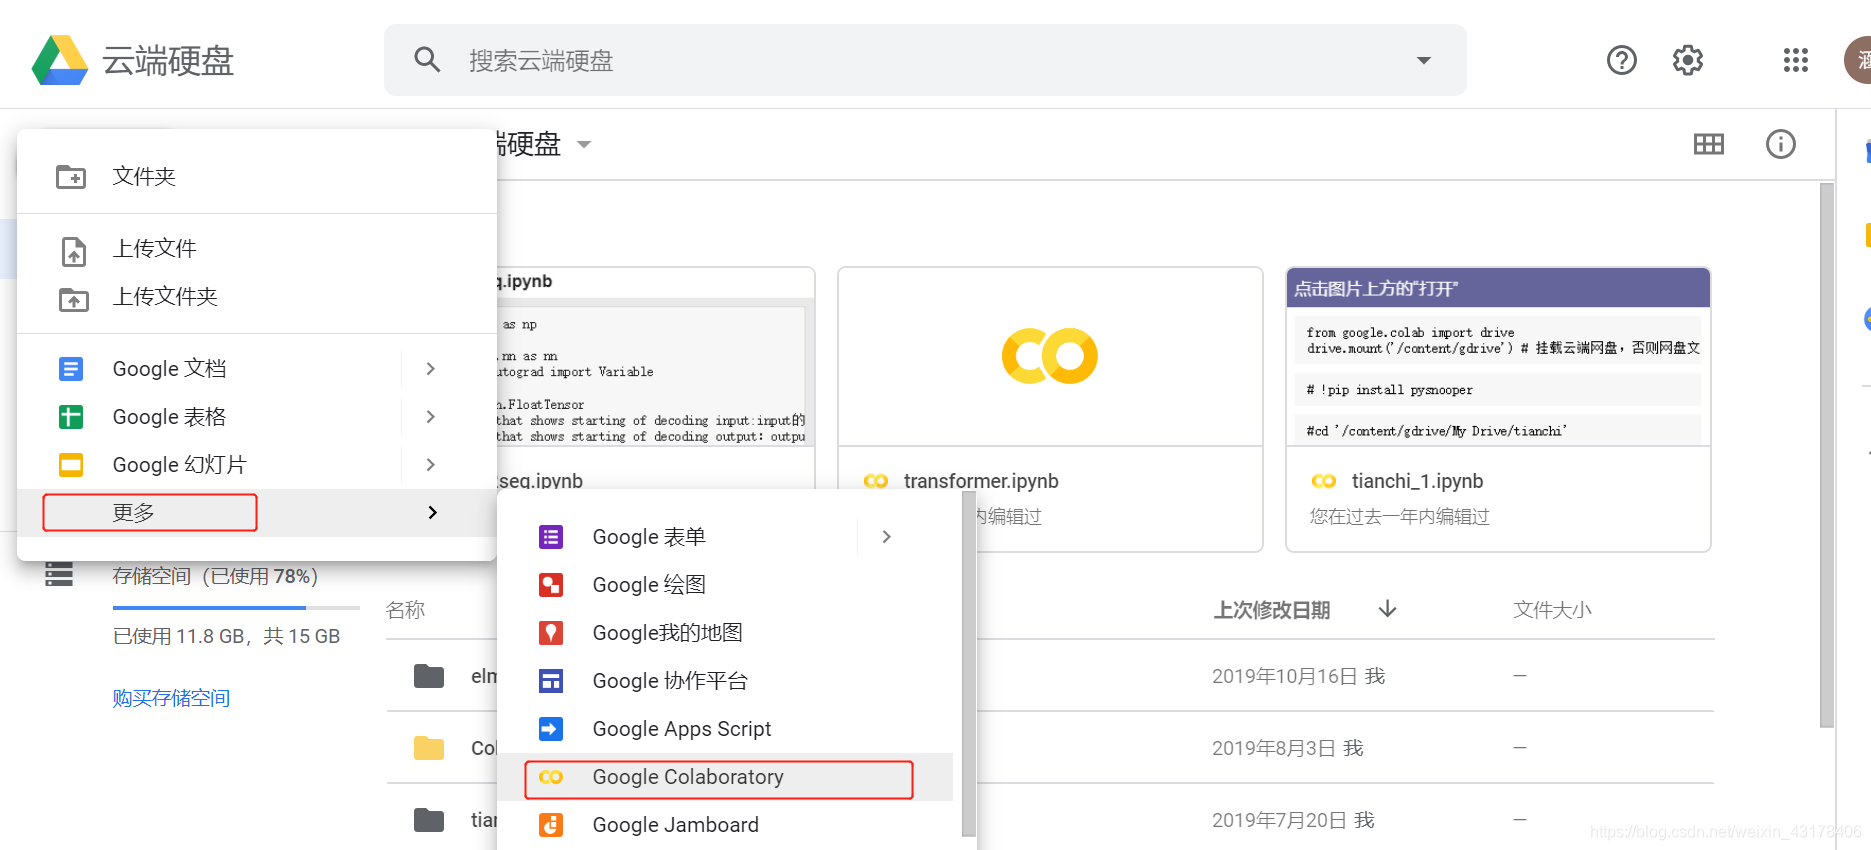Image resolution: width=1871 pixels, height=850 pixels.
Task: Click the Google Forms purple icon
Action: (551, 537)
